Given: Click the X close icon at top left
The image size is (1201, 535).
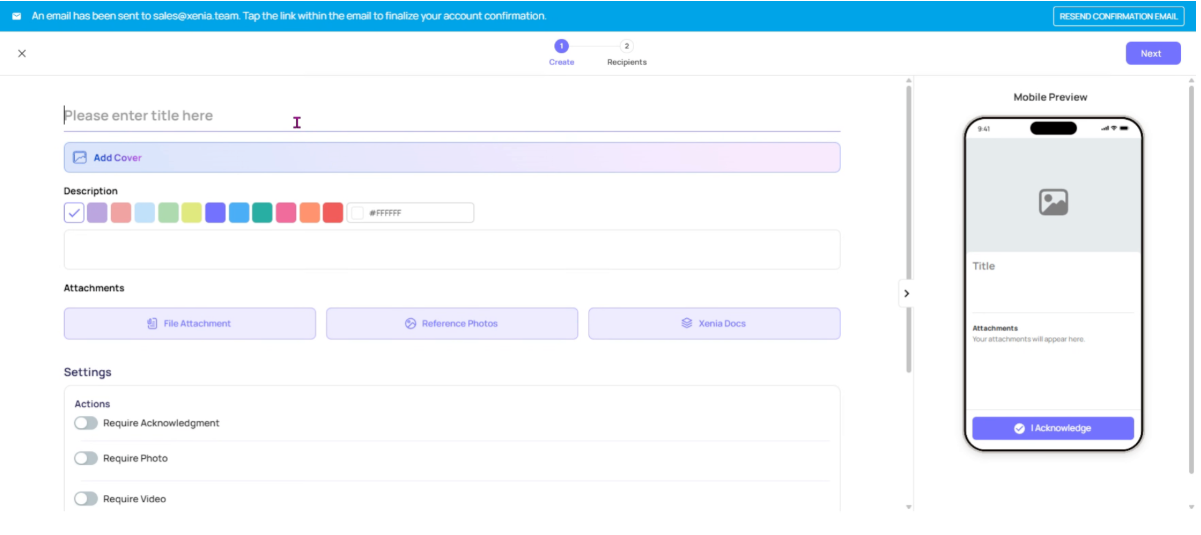Looking at the screenshot, I should (22, 53).
